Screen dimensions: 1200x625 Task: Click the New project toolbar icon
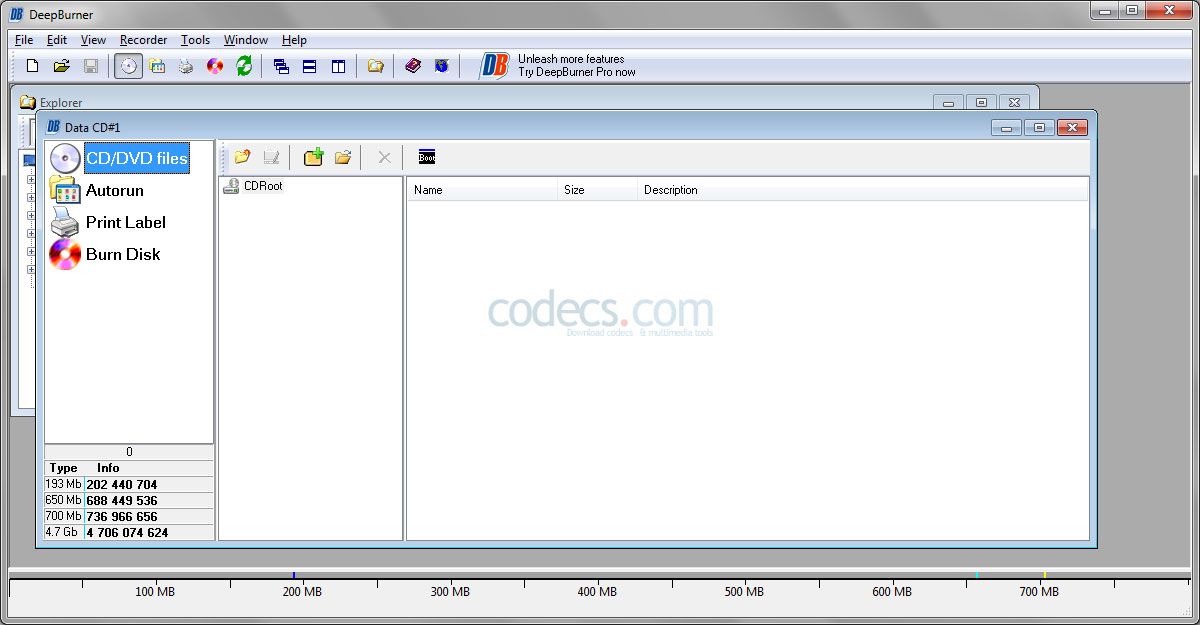tap(32, 66)
